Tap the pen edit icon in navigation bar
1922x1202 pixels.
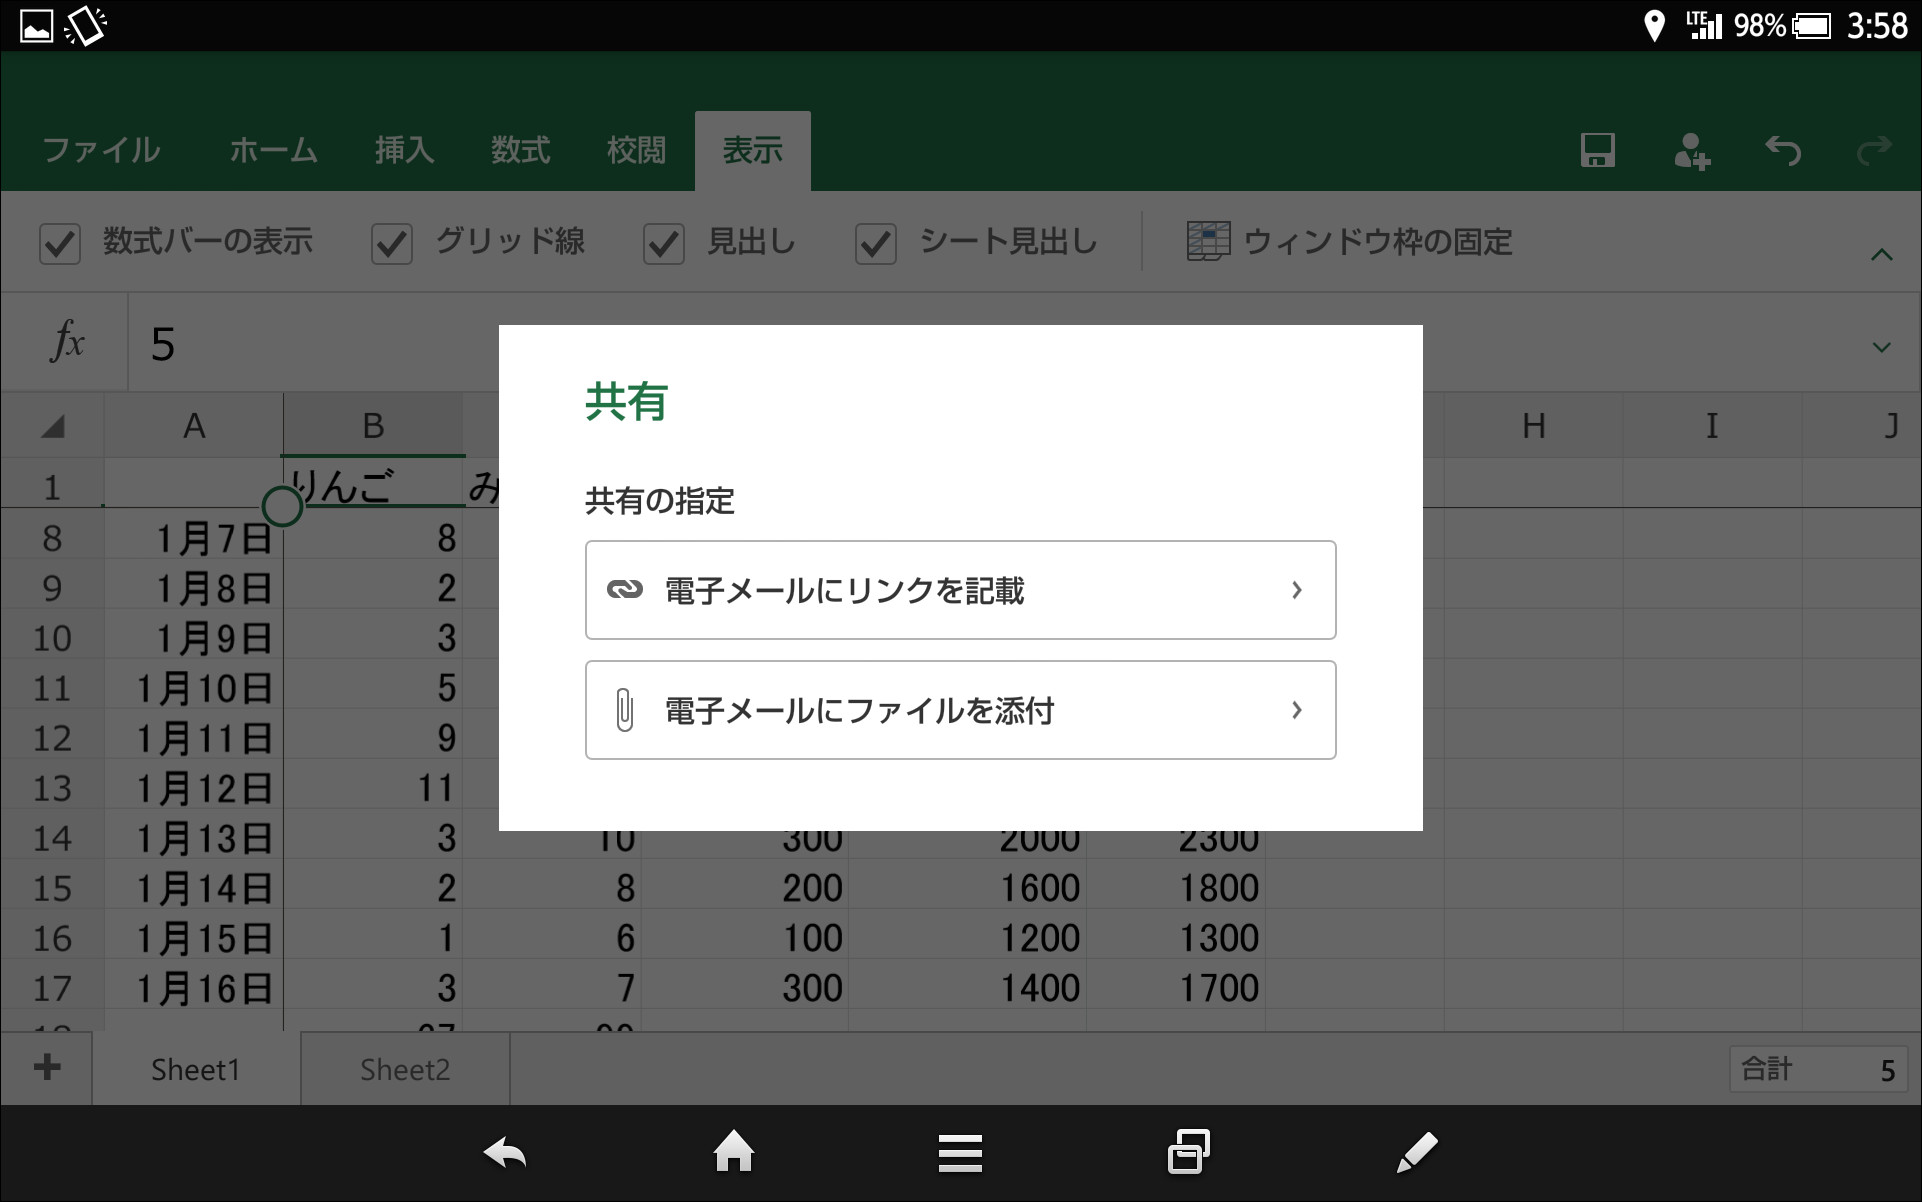pyautogui.click(x=1416, y=1152)
